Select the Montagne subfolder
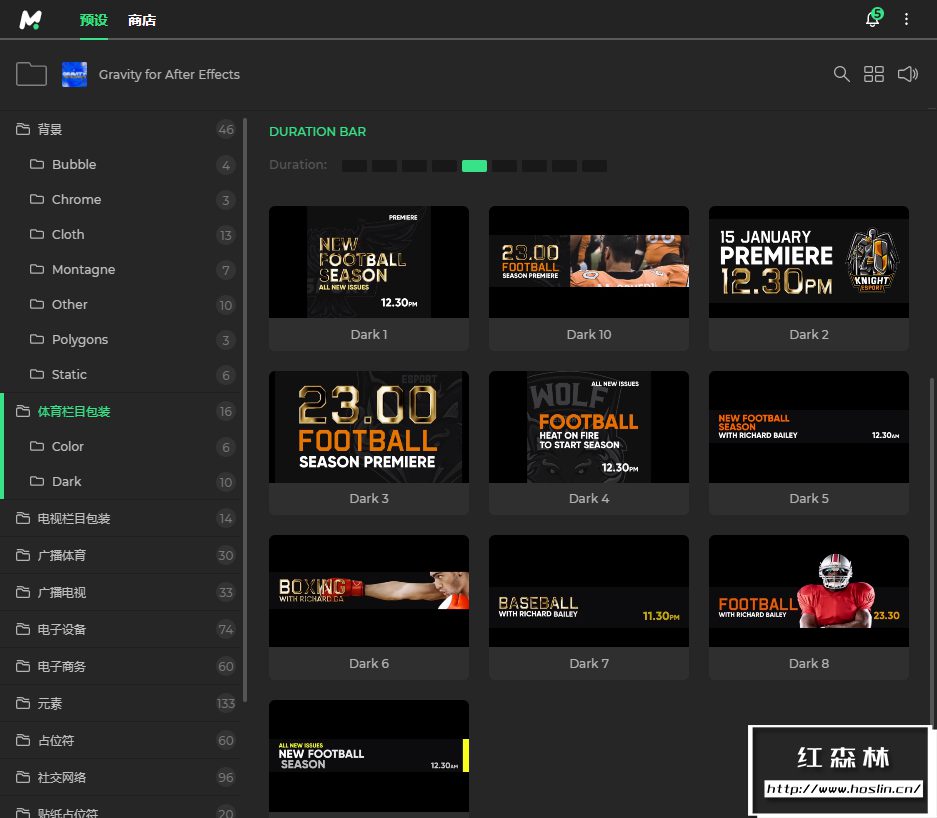This screenshot has height=818, width=937. [x=121, y=269]
